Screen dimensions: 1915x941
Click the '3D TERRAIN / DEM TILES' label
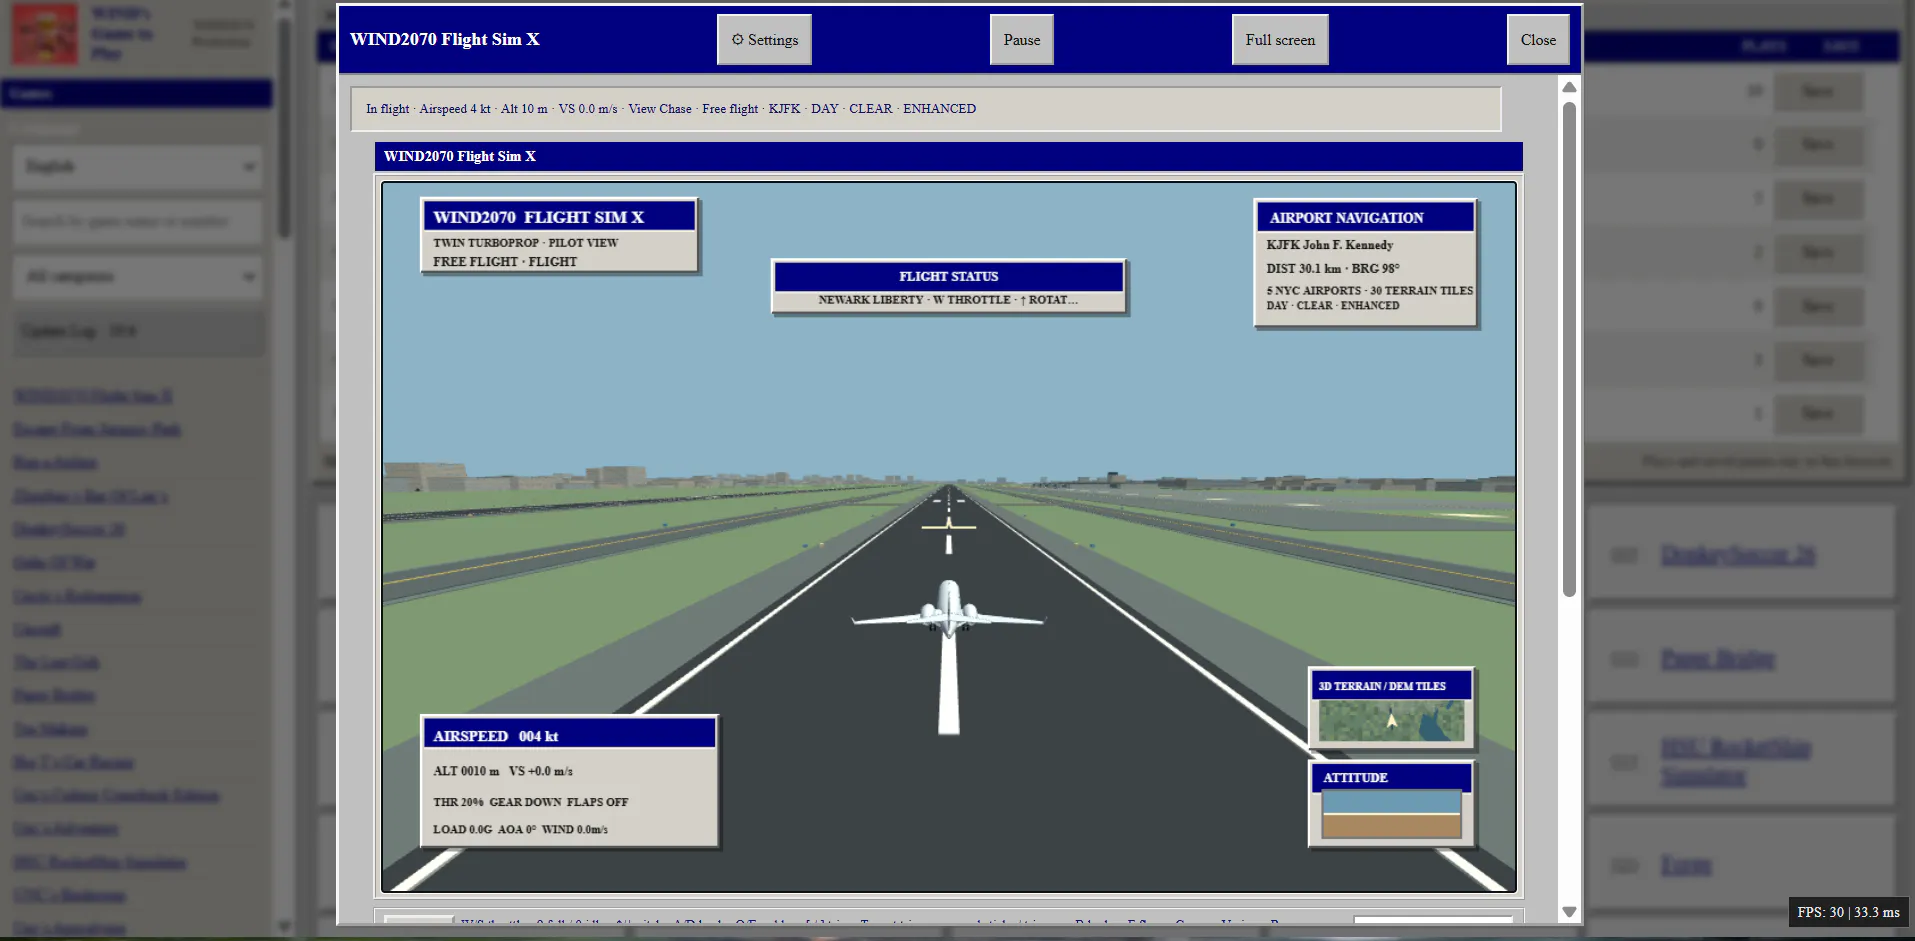(x=1381, y=686)
